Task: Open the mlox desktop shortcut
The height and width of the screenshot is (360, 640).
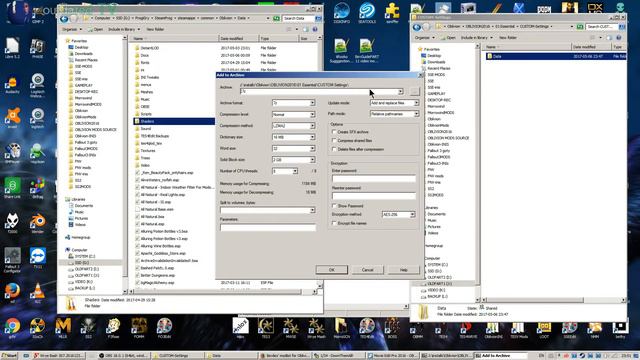Action: click(240, 328)
